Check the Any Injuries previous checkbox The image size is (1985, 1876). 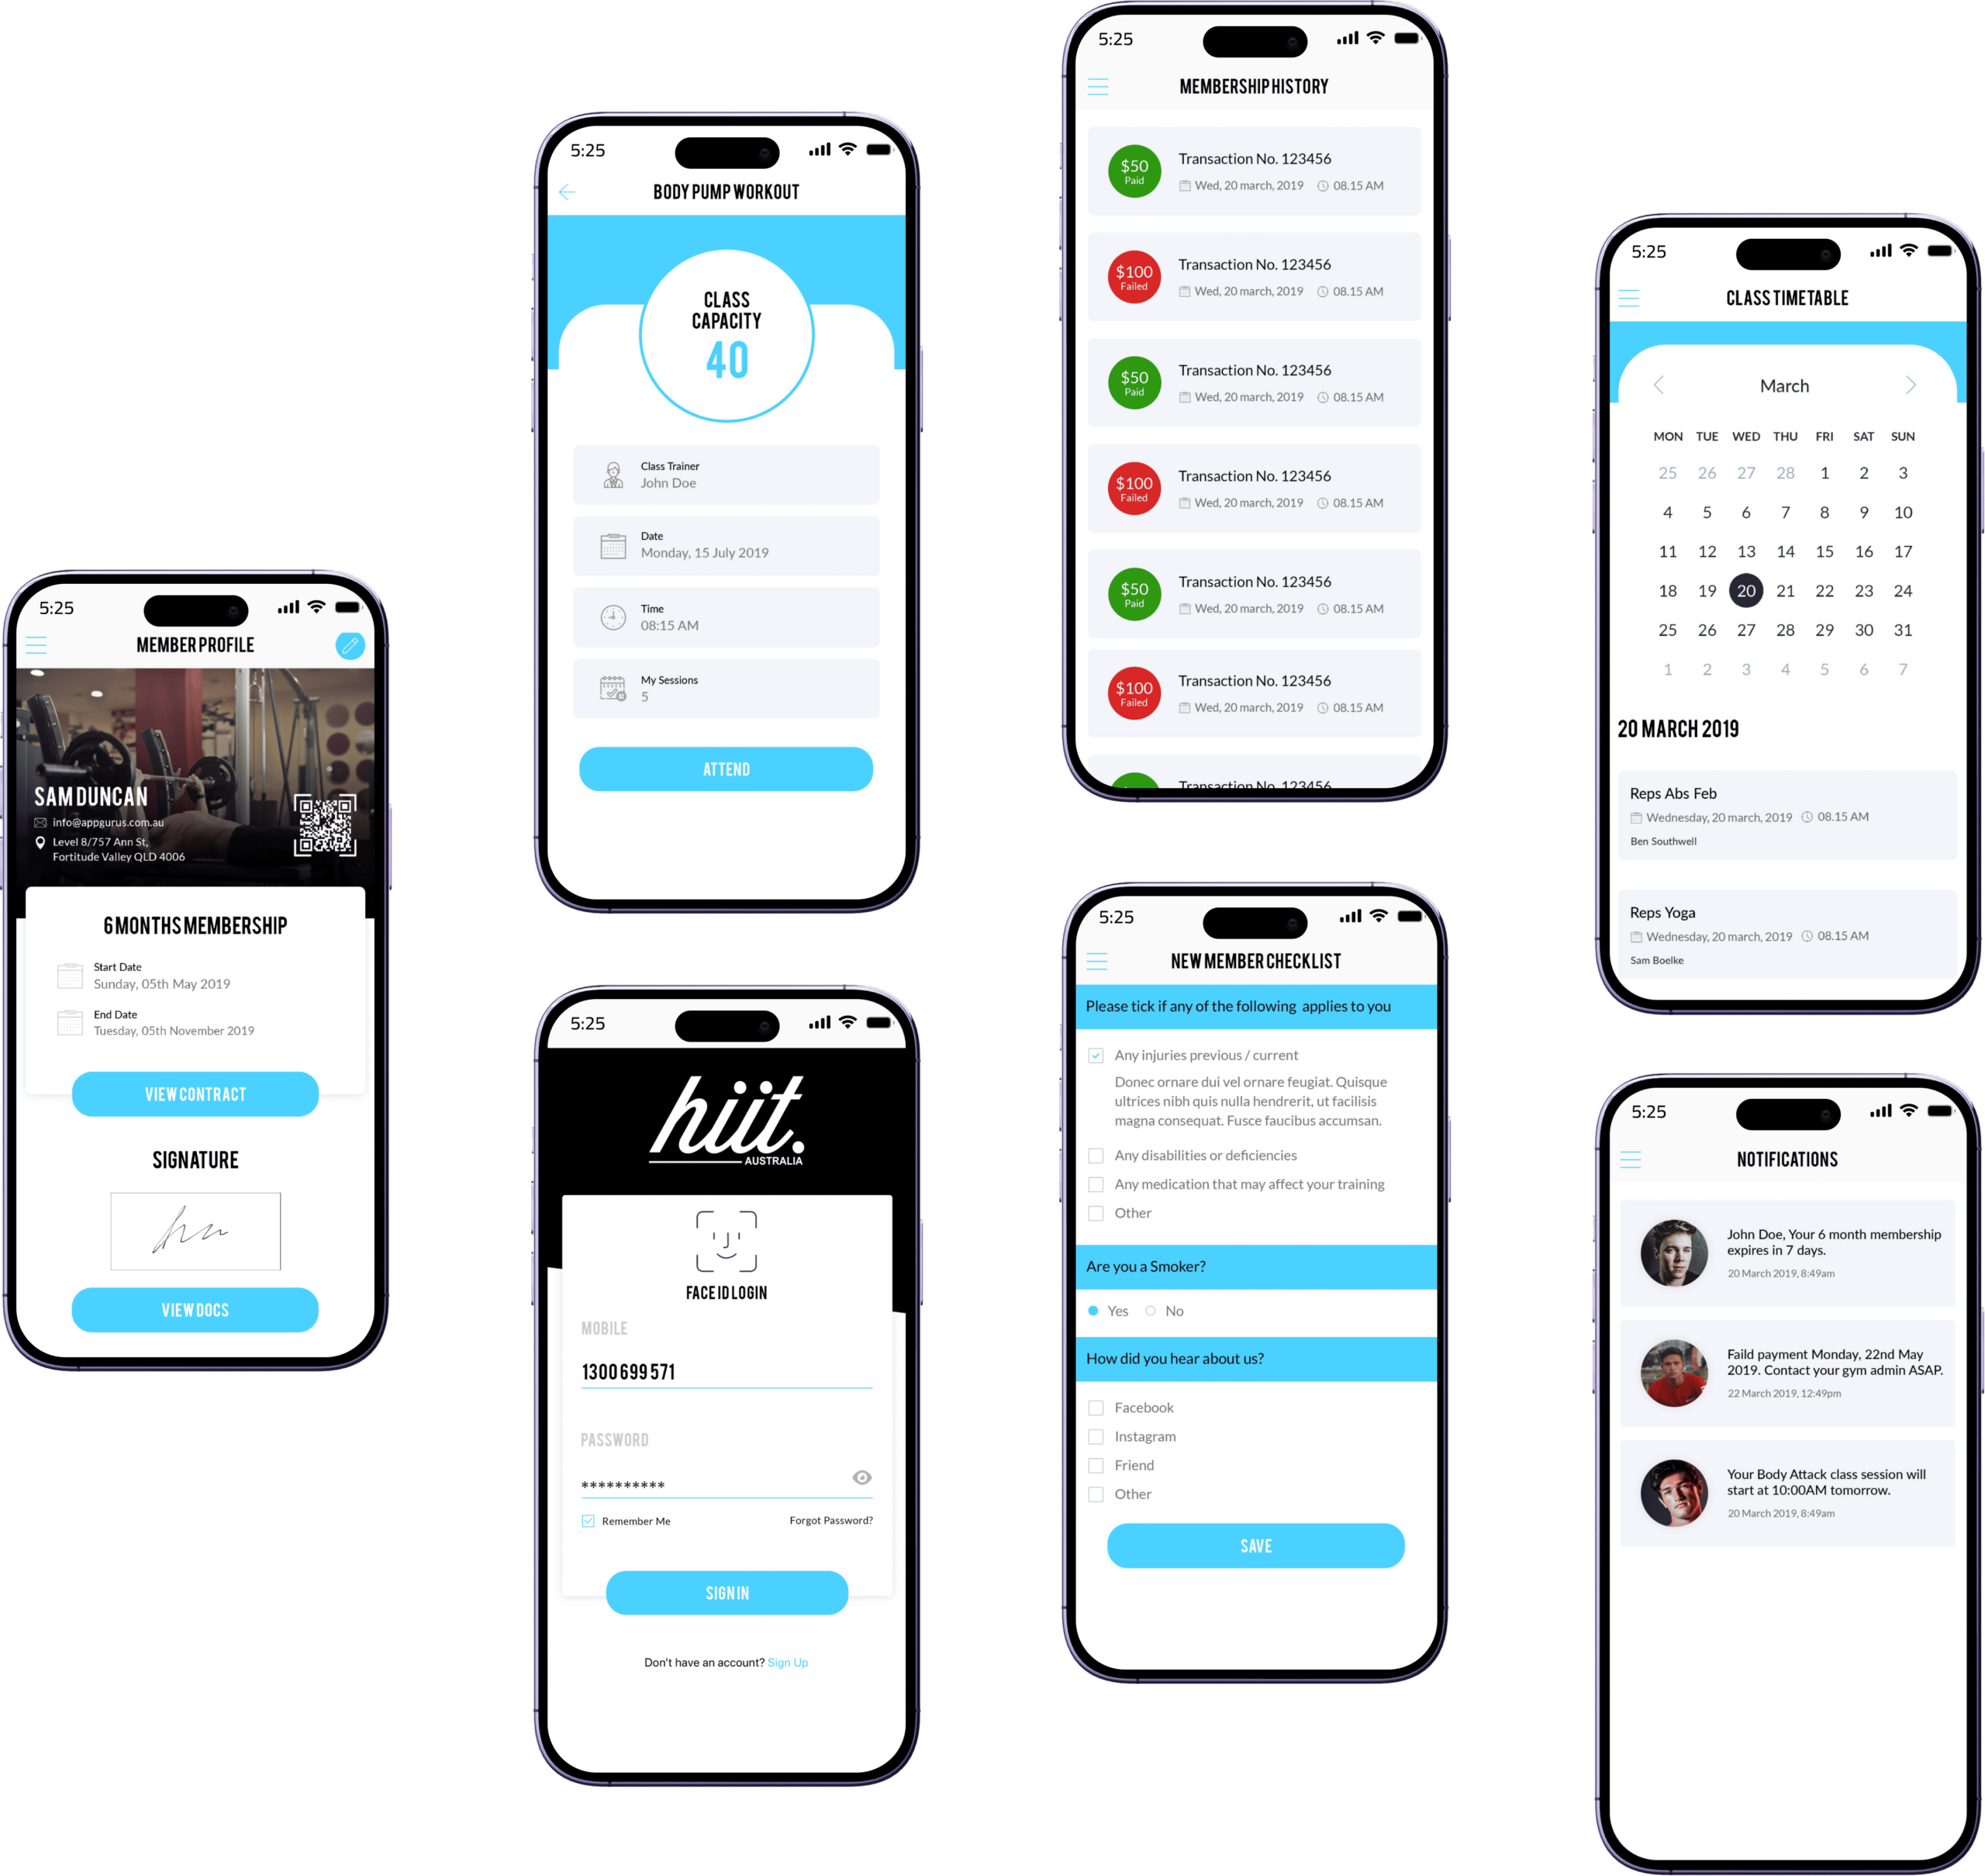(x=1091, y=1055)
